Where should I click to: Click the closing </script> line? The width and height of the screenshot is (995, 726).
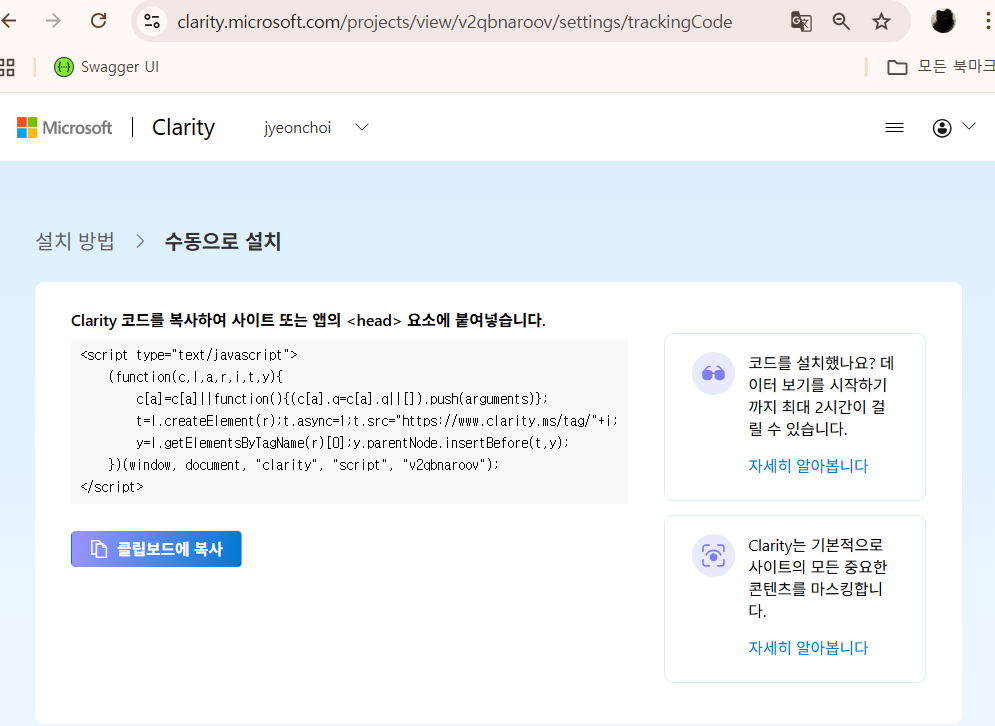click(112, 487)
